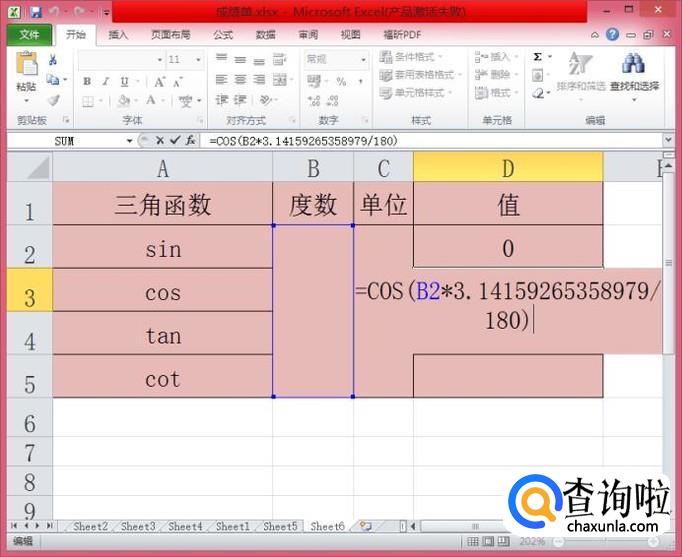Open the 插入 ribbon tab
682x557 pixels.
118,34
